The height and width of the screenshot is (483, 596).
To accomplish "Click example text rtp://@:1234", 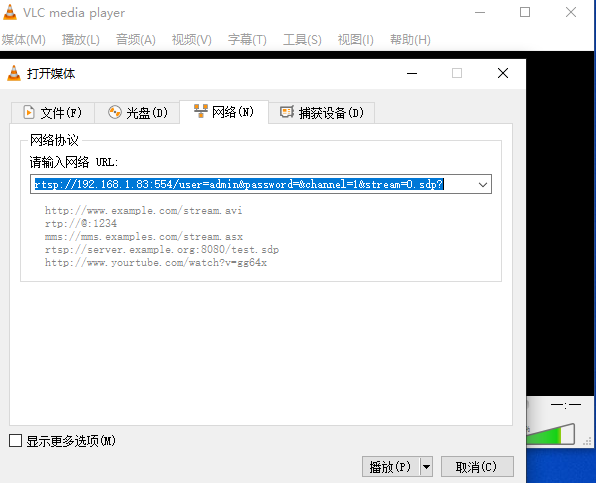I will point(81,223).
